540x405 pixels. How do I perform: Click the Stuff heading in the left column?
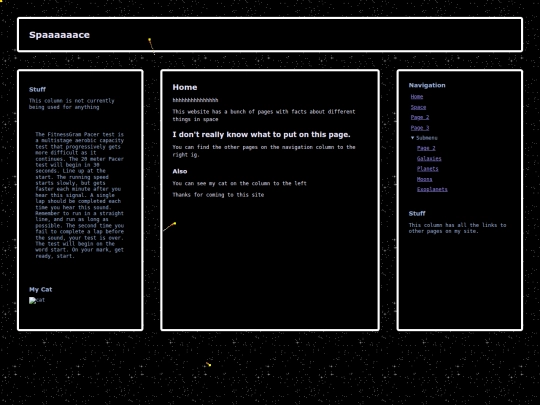tap(37, 89)
